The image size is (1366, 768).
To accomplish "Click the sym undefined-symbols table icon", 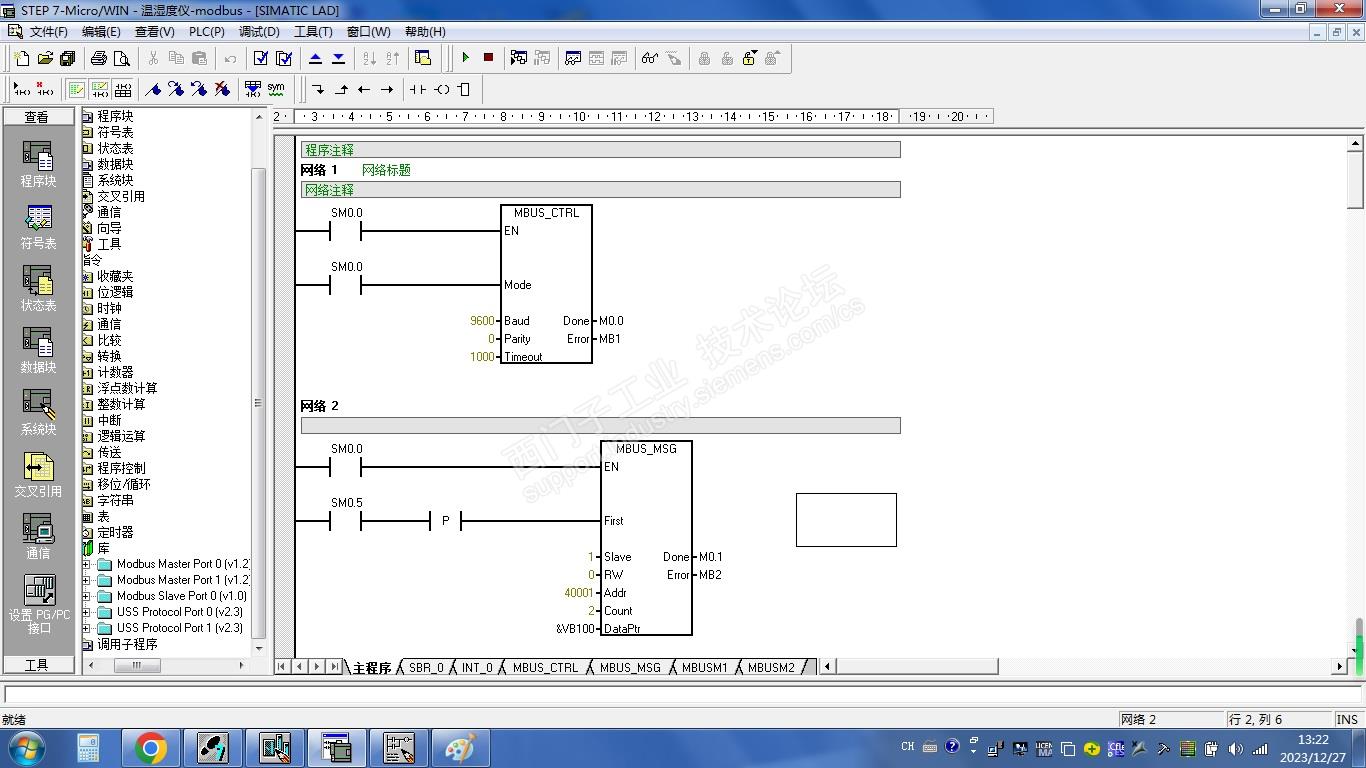I will [x=276, y=89].
